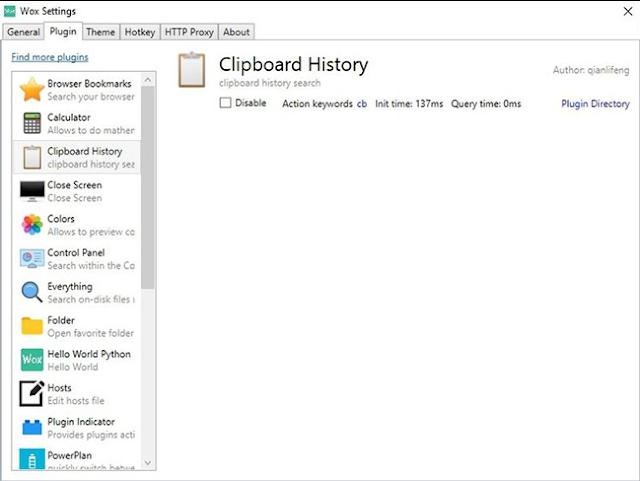Click the Wox logo in the title bar
Screen dimensions: 640x481
click(x=9, y=11)
